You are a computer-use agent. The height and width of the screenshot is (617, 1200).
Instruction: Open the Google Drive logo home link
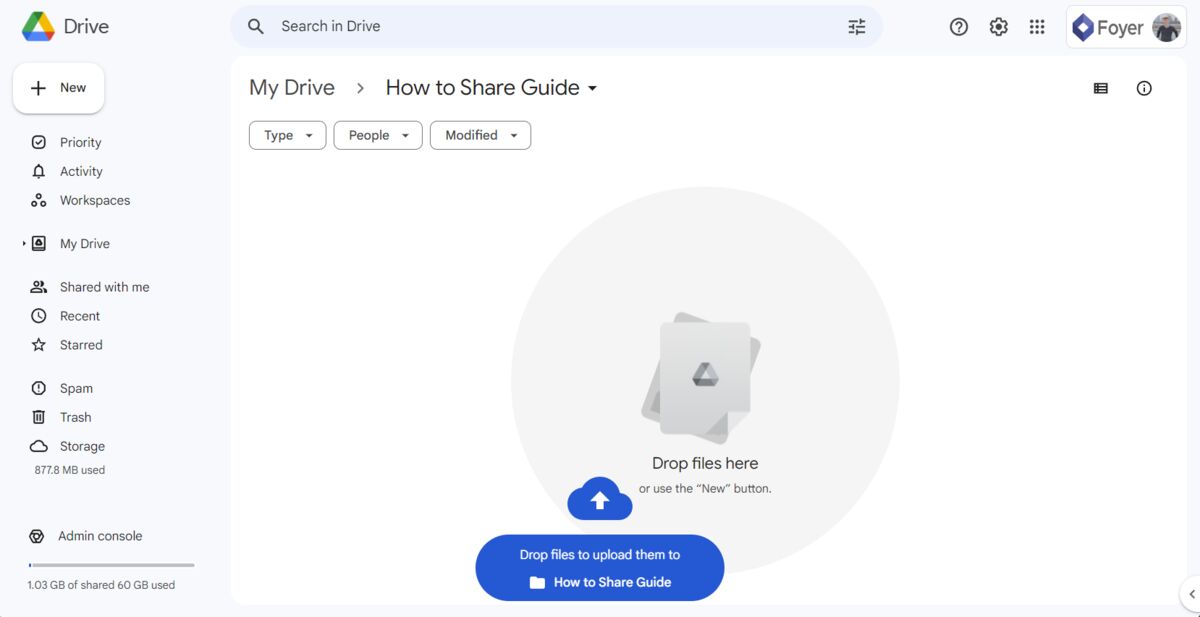pos(66,27)
